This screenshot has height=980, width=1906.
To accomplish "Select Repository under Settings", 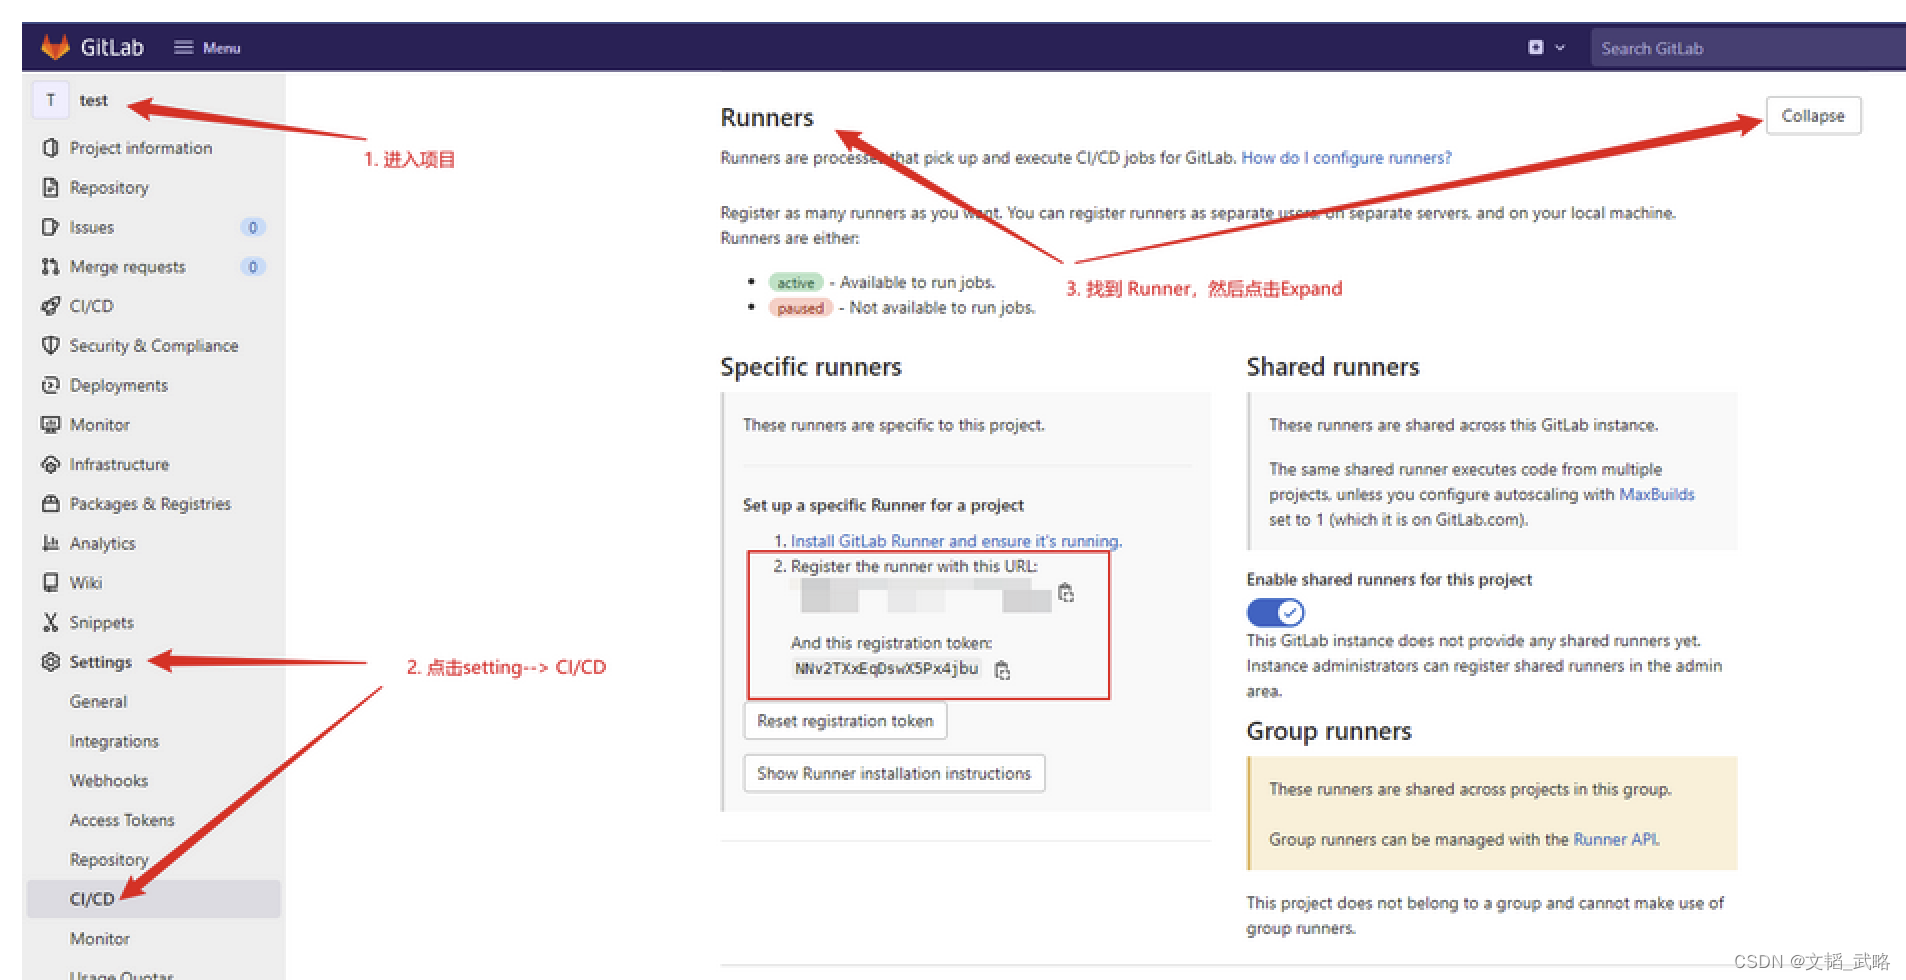I will 109,860.
